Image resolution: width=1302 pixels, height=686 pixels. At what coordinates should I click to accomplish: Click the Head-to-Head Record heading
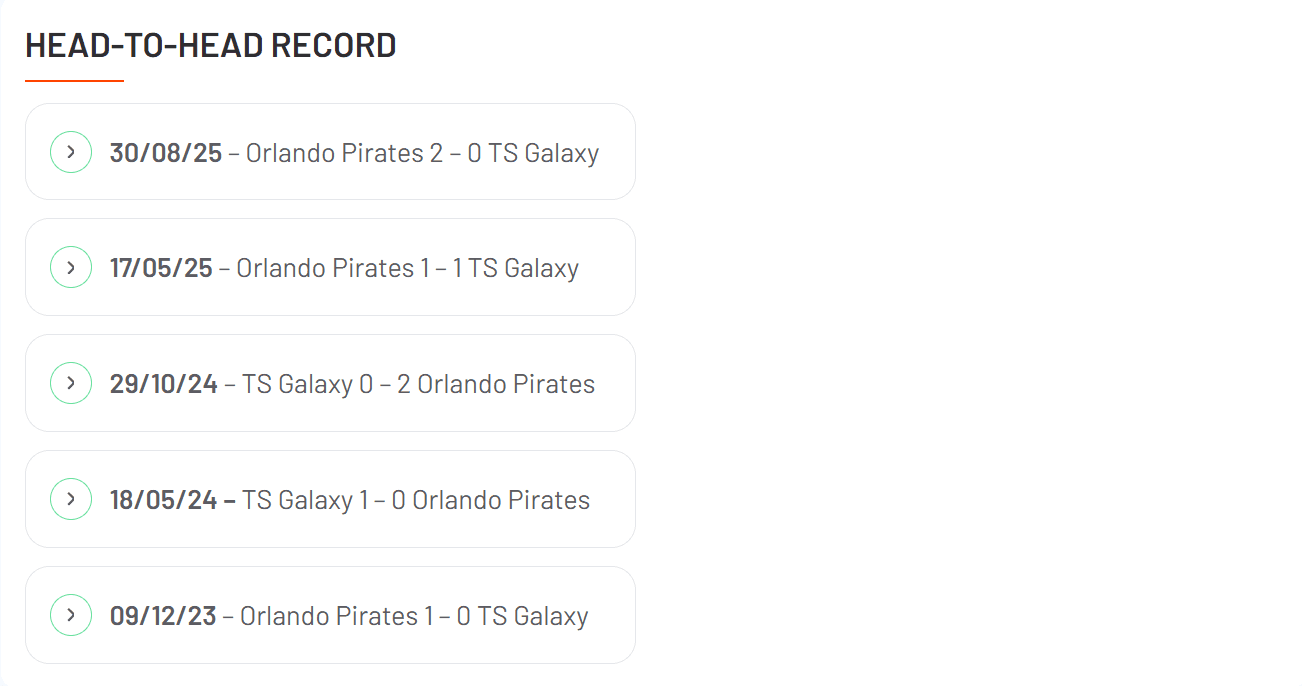(x=211, y=46)
